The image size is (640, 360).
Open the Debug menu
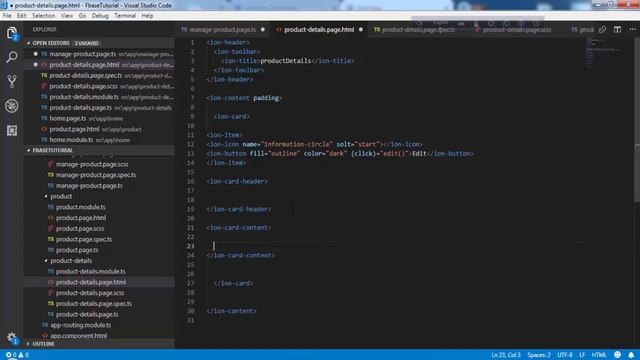tap(100, 16)
